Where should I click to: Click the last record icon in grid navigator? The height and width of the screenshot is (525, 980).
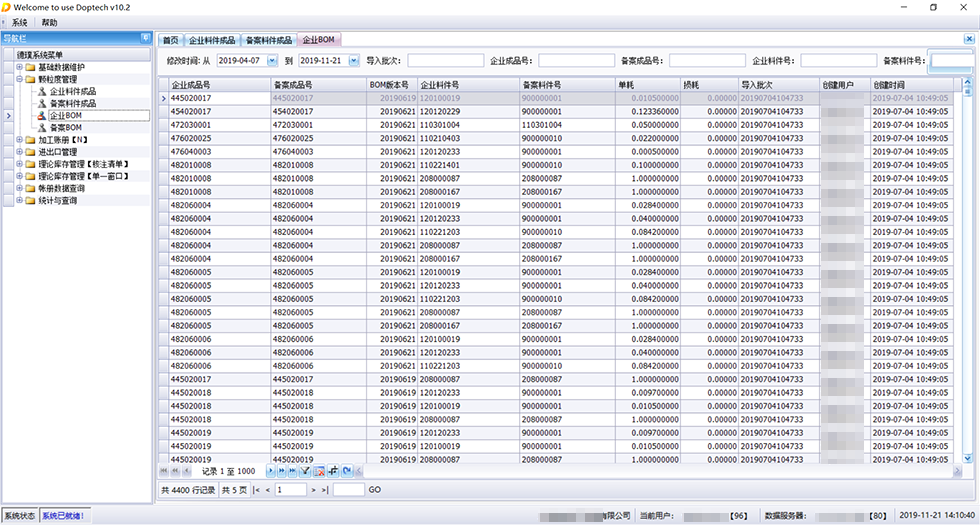(292, 470)
